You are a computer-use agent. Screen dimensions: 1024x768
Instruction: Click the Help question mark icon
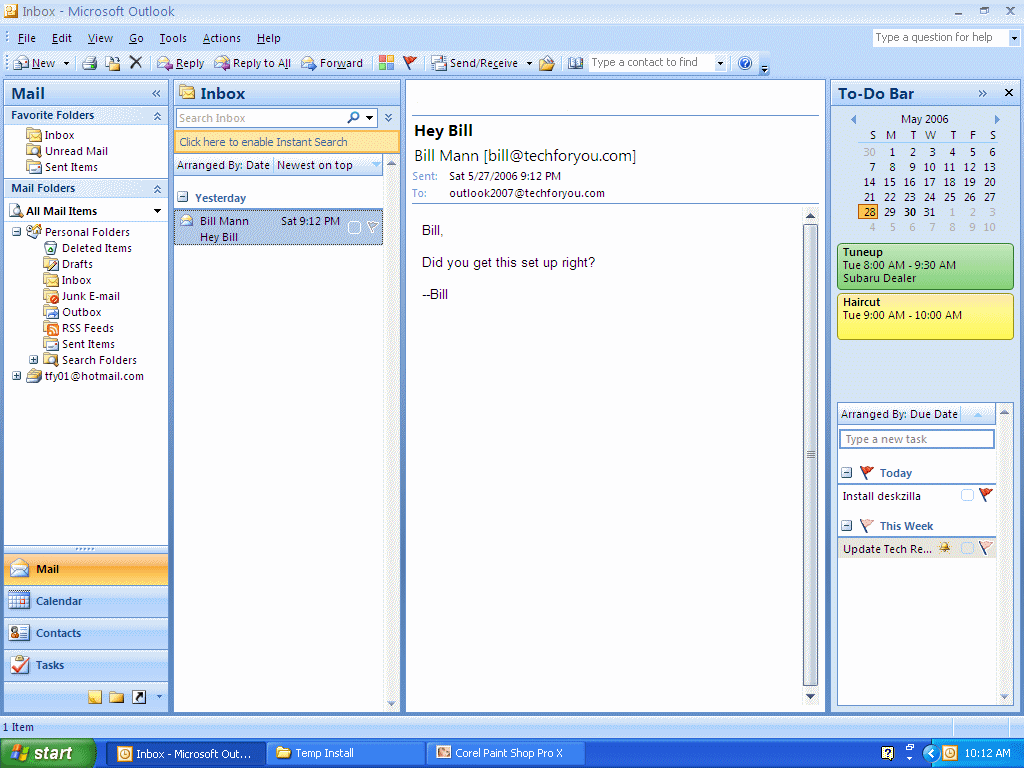745,63
